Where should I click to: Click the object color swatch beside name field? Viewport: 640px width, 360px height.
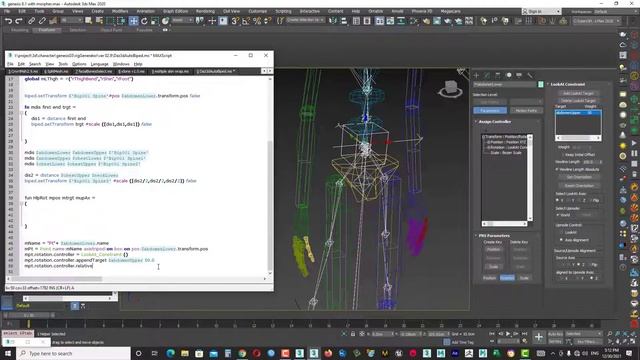pos(540,84)
